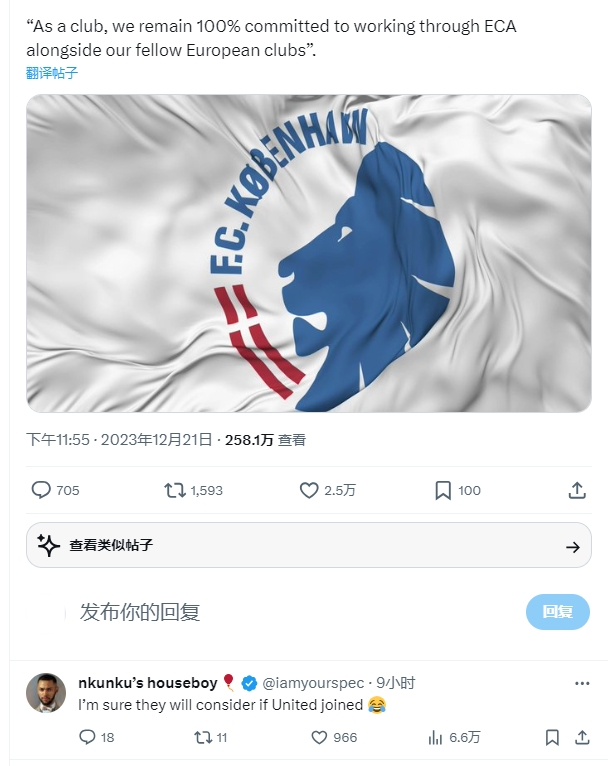Like the comment with 966 likes

319,737
